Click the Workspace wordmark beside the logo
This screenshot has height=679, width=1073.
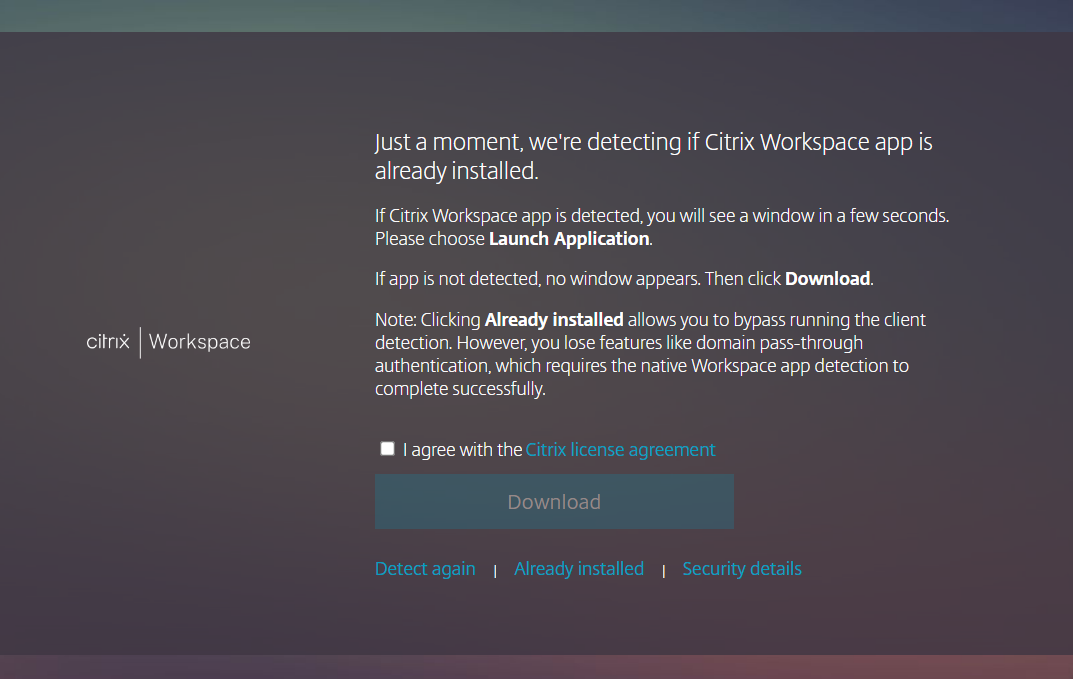[200, 342]
